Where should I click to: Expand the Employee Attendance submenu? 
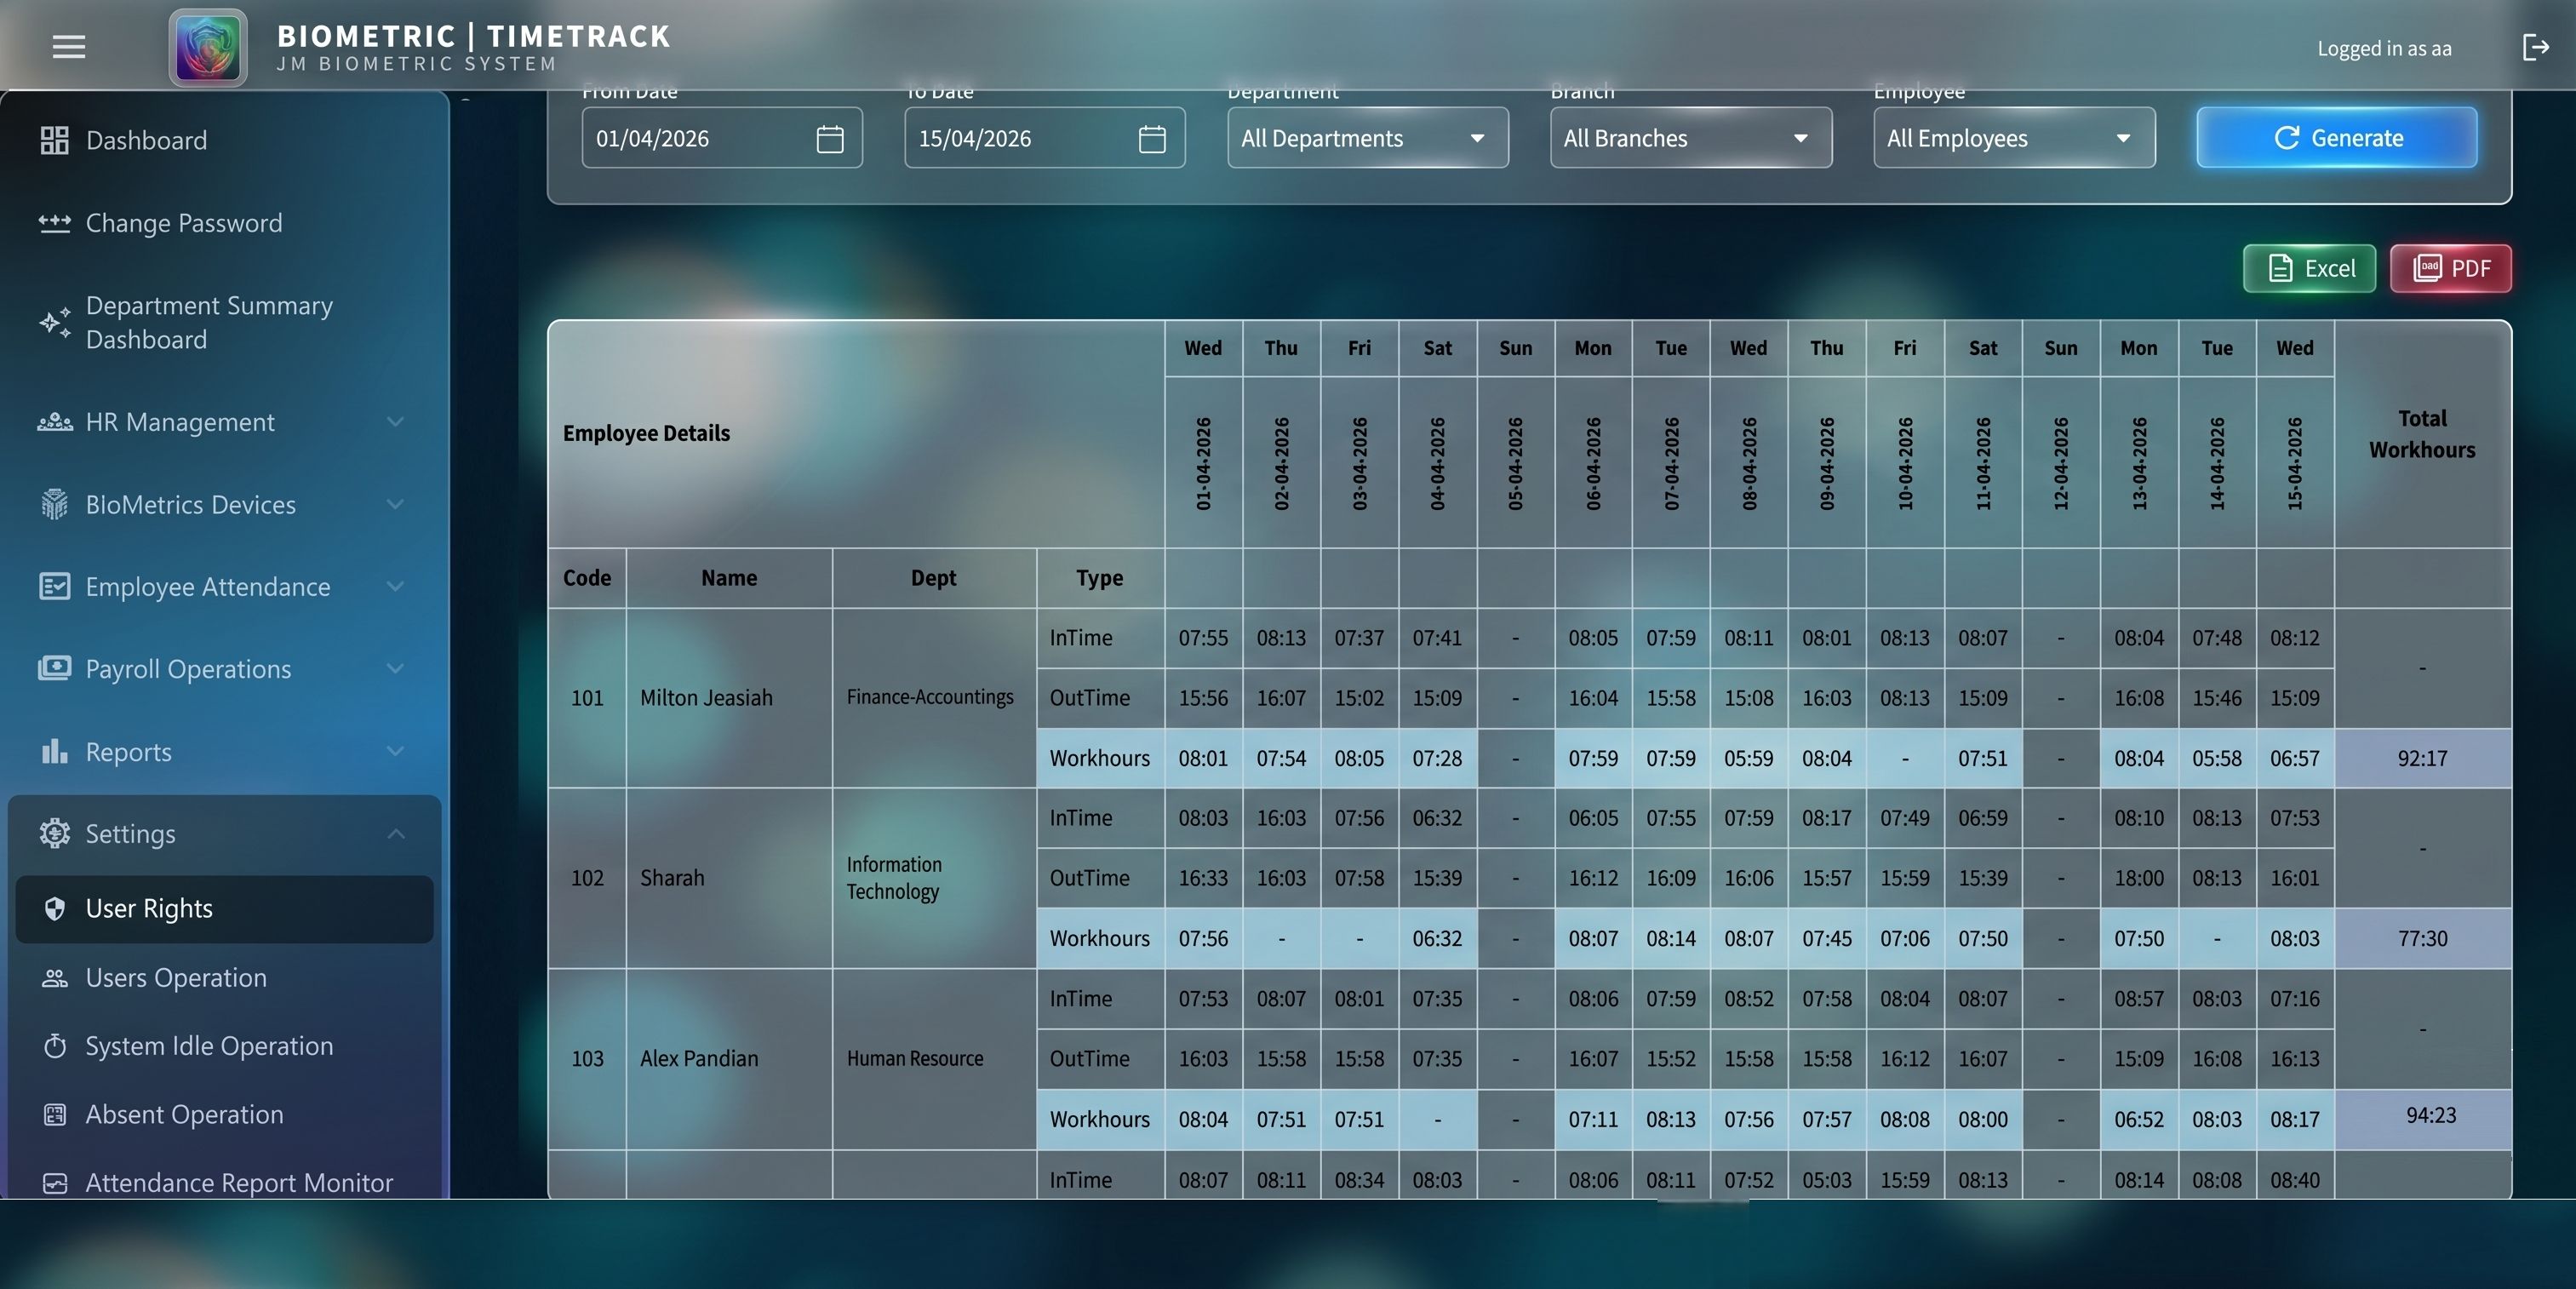(x=396, y=586)
